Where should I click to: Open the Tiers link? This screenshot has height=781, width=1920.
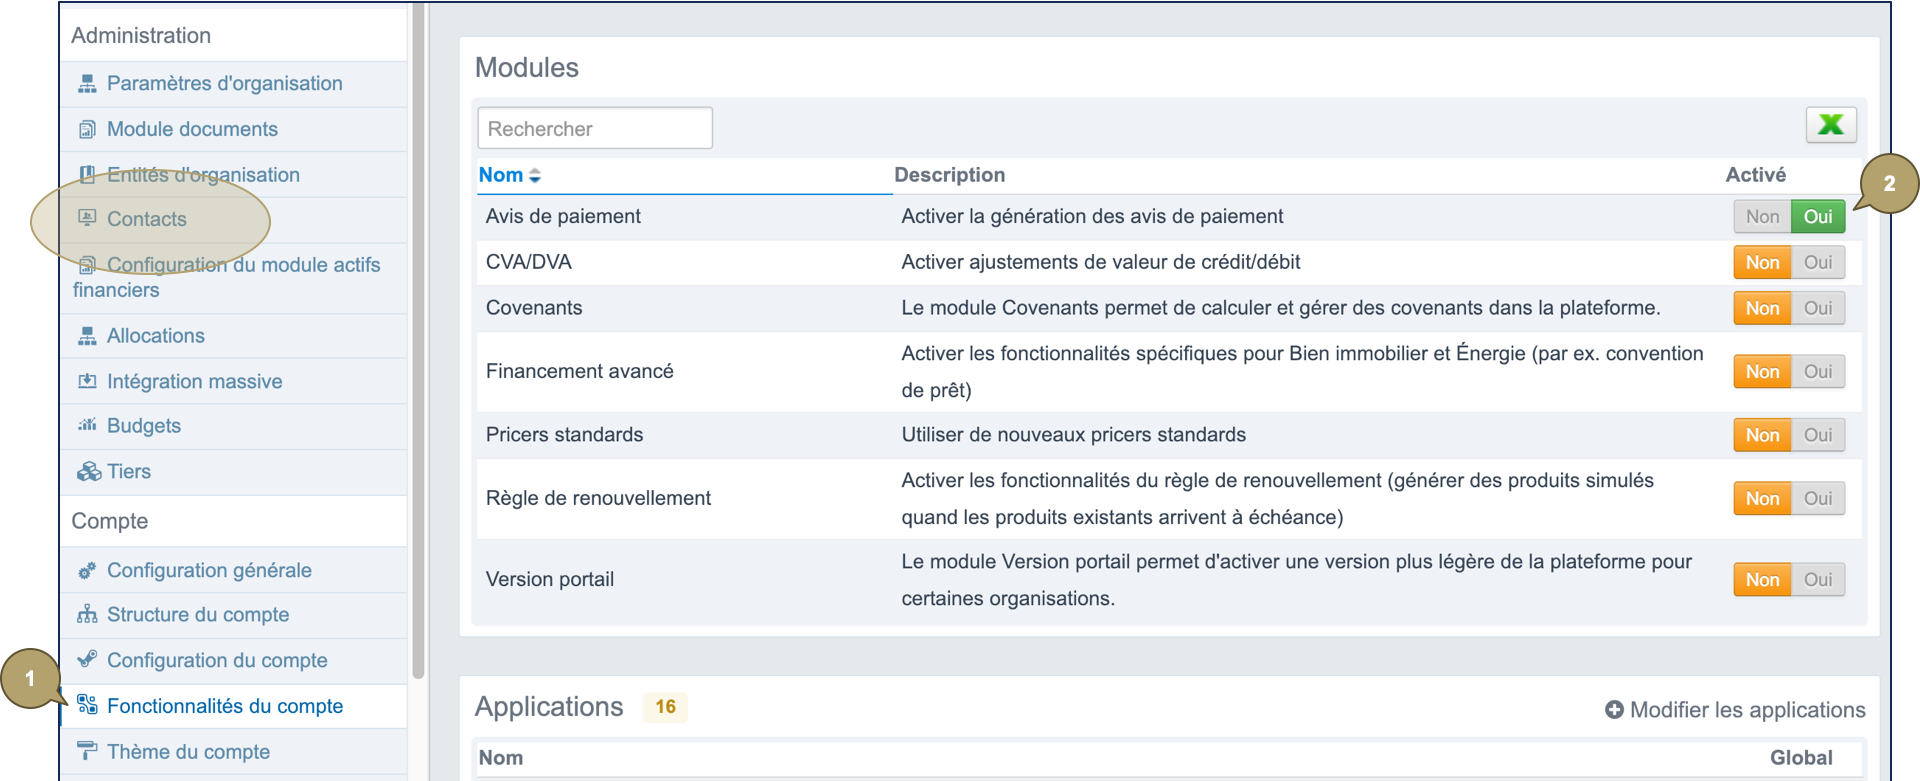click(x=129, y=471)
